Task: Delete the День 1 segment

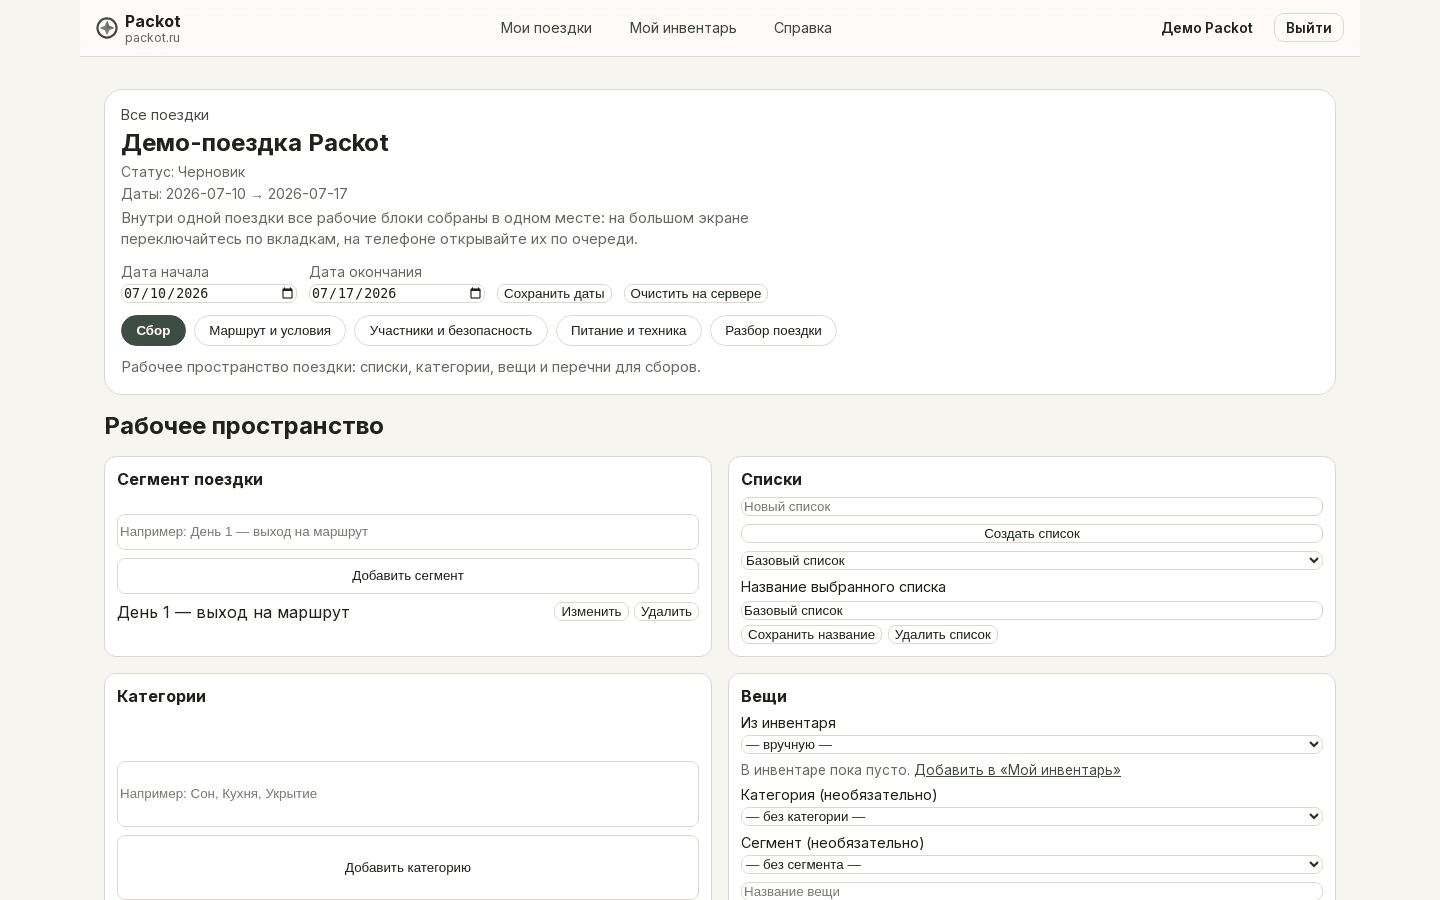Action: coord(666,612)
